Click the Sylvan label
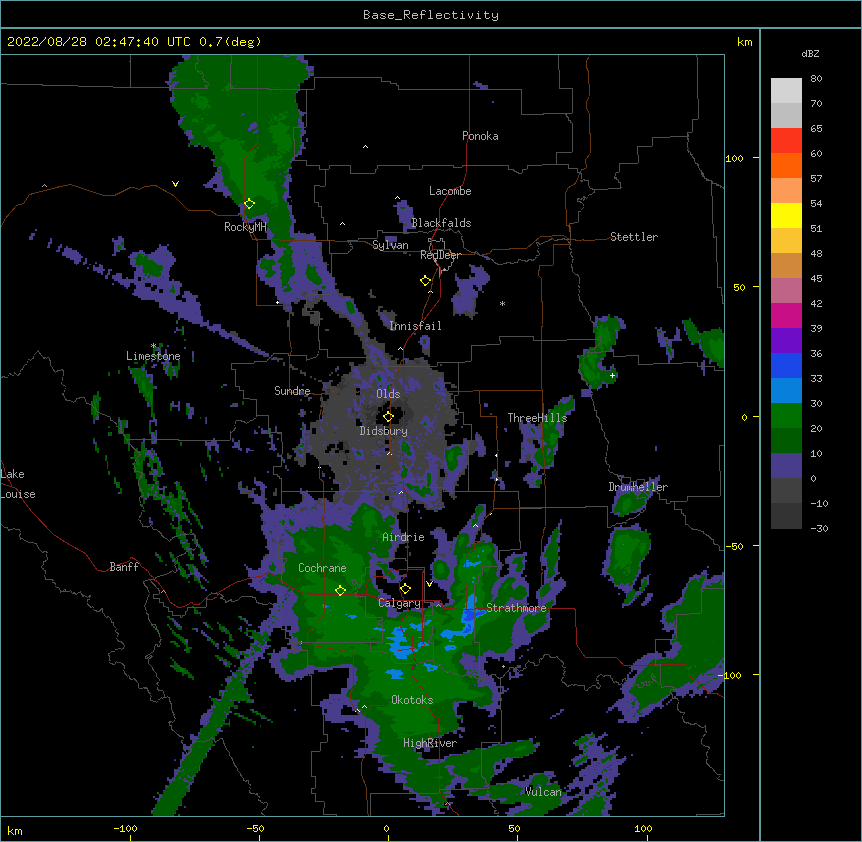862x842 pixels. pyautogui.click(x=390, y=245)
